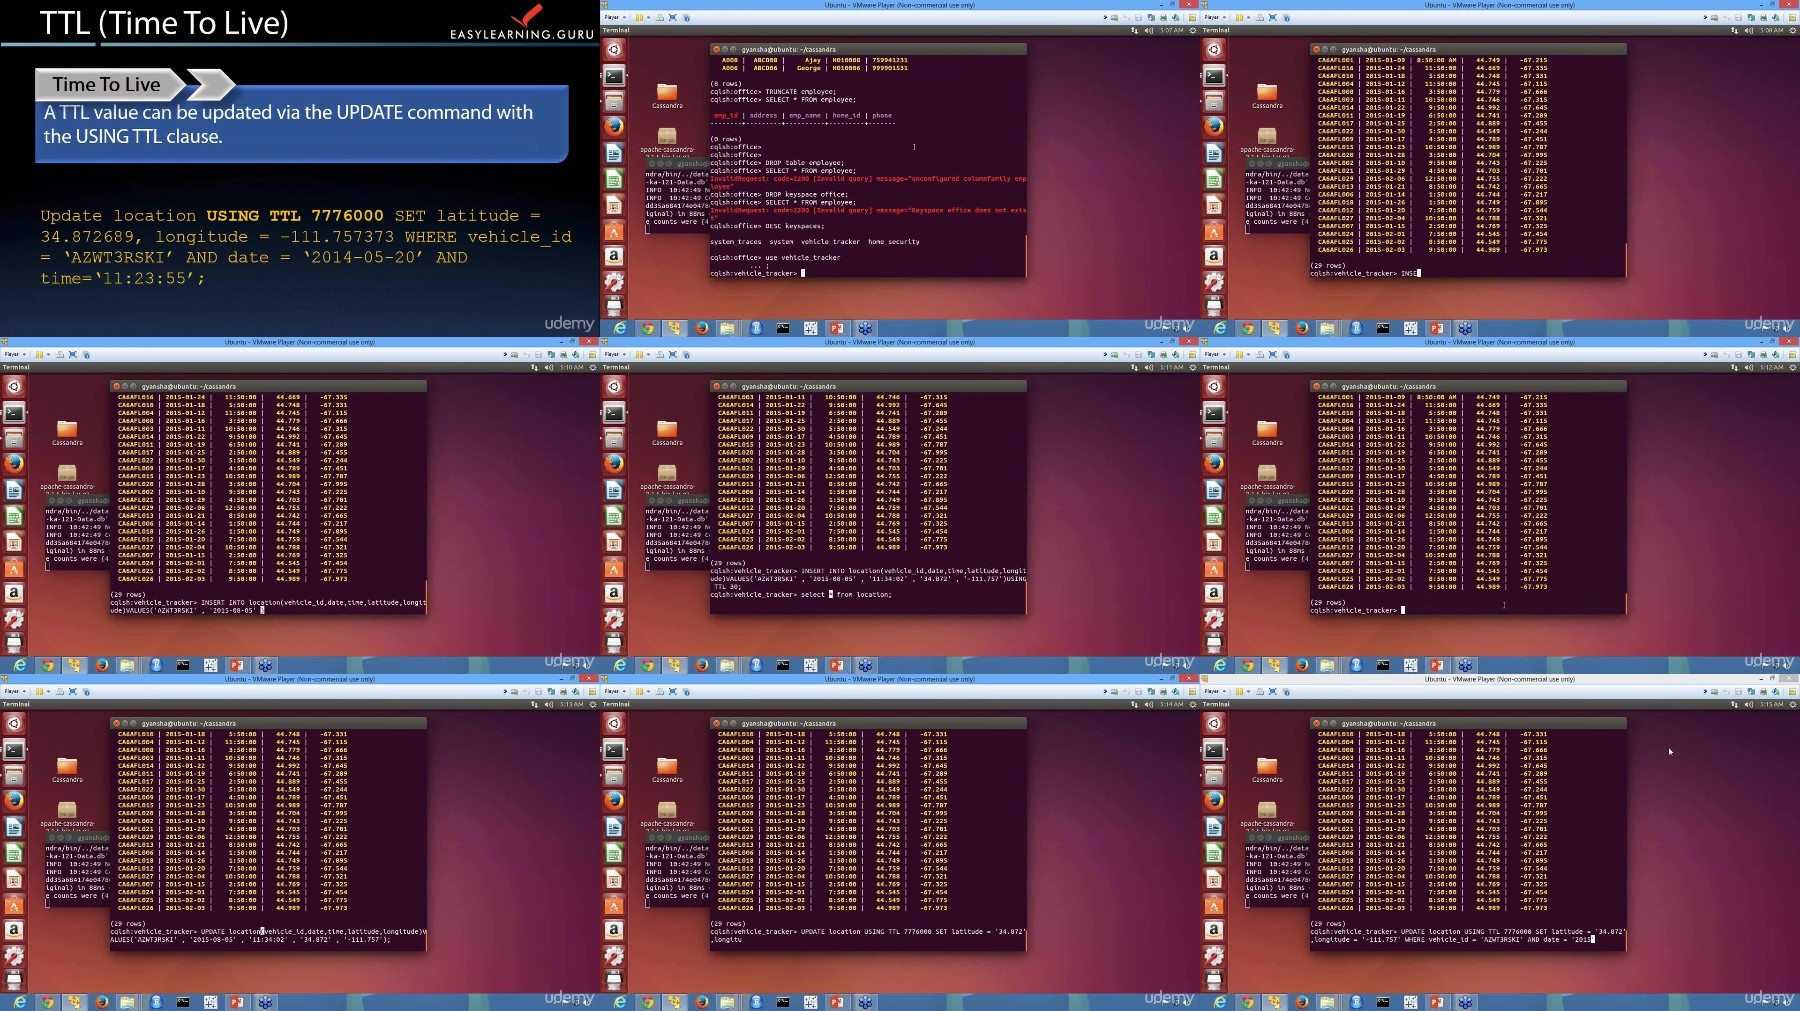Viewport: 1800px width, 1011px height.
Task: Click CA6AFL001 row in 5:12 terminal
Action: (1430, 398)
